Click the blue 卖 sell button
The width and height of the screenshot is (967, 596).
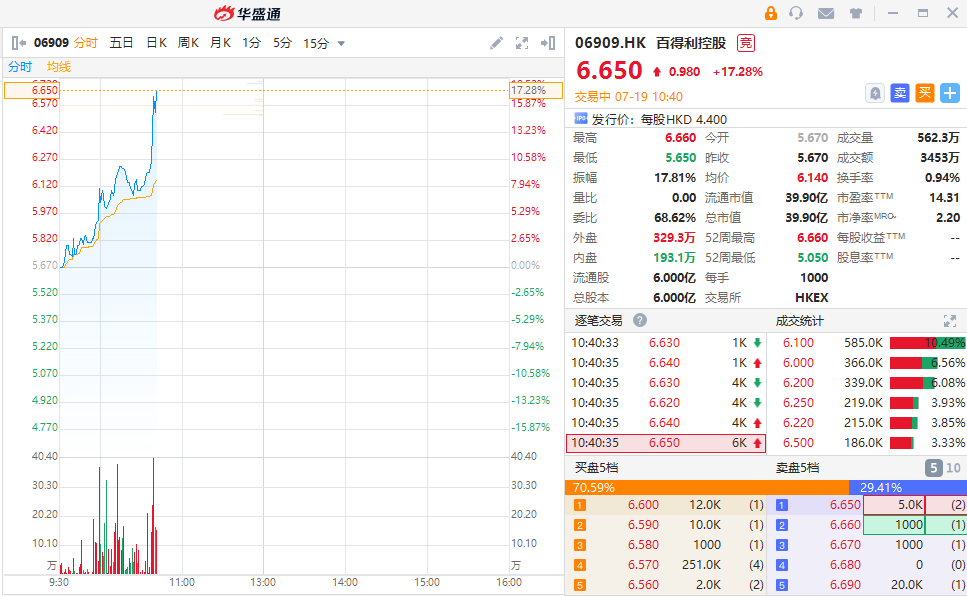tap(900, 93)
